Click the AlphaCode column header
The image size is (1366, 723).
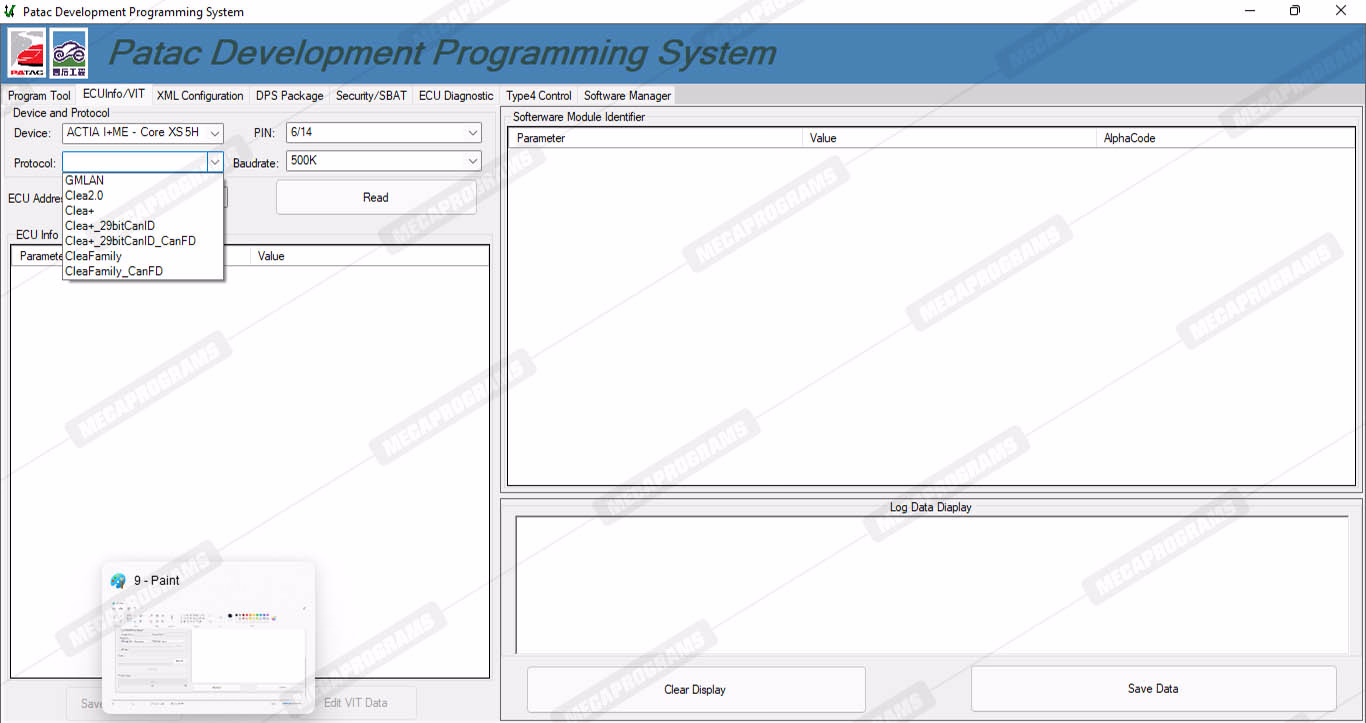(x=1225, y=138)
